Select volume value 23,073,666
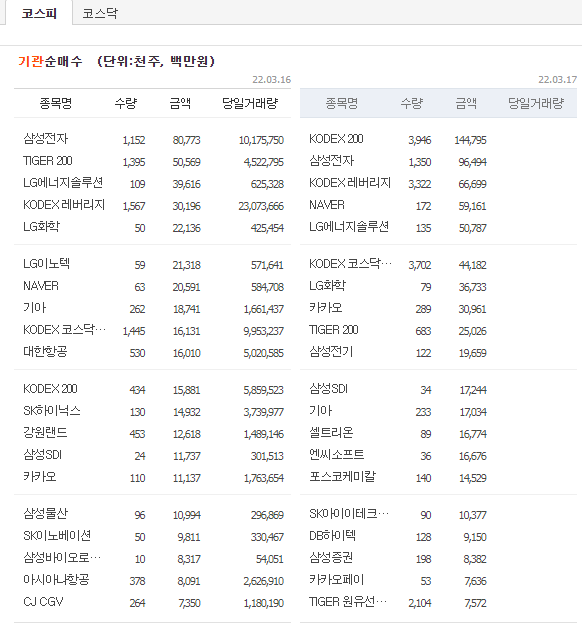The height and width of the screenshot is (631, 582). 261,206
